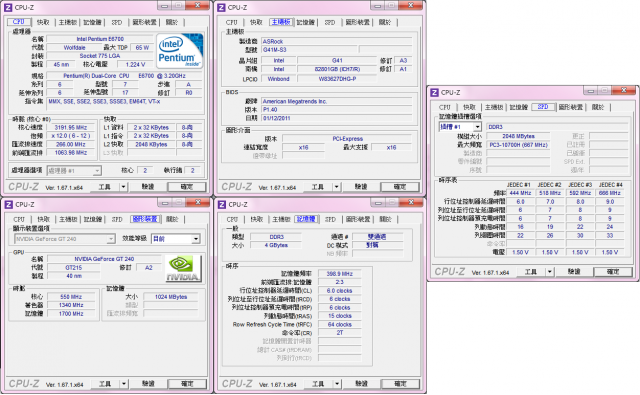The width and height of the screenshot is (640, 395).
Task: Click the core voltage 1.224 V field
Action: click(x=136, y=64)
